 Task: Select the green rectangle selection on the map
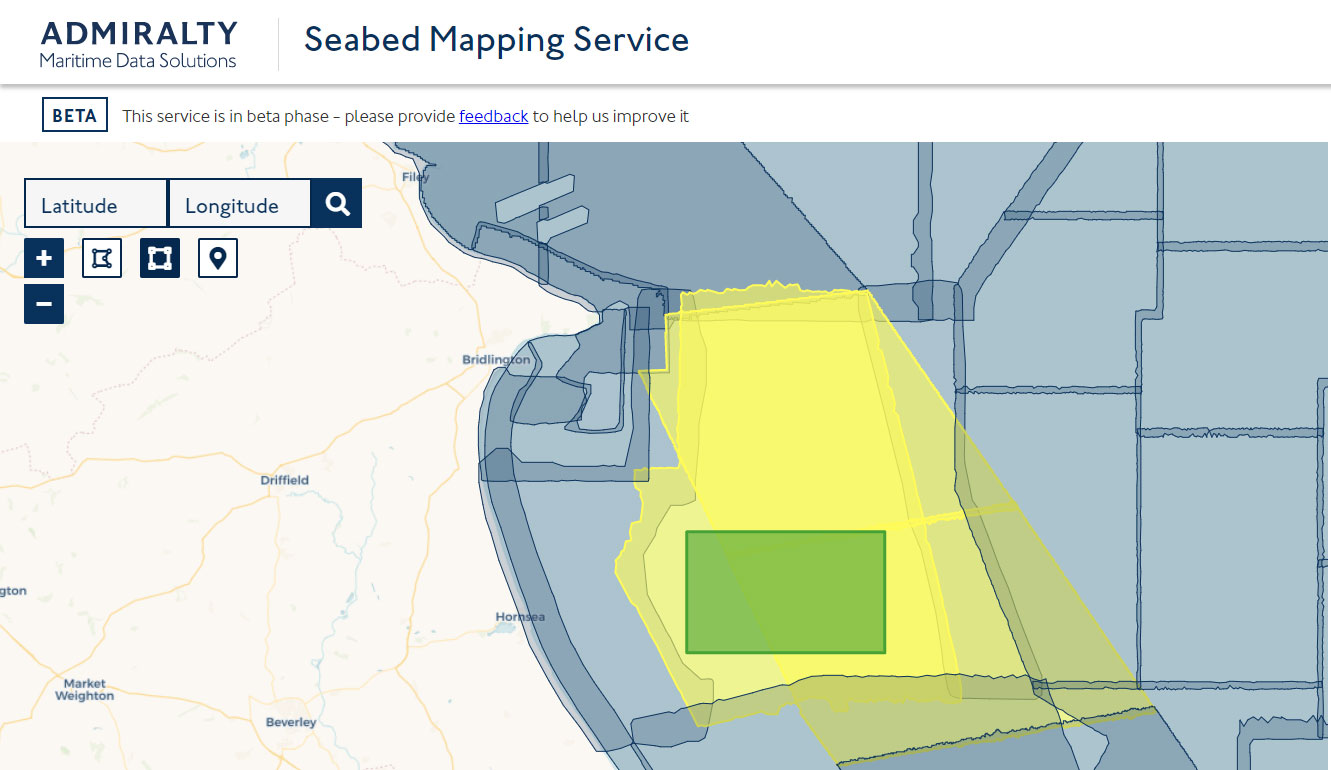[785, 591]
